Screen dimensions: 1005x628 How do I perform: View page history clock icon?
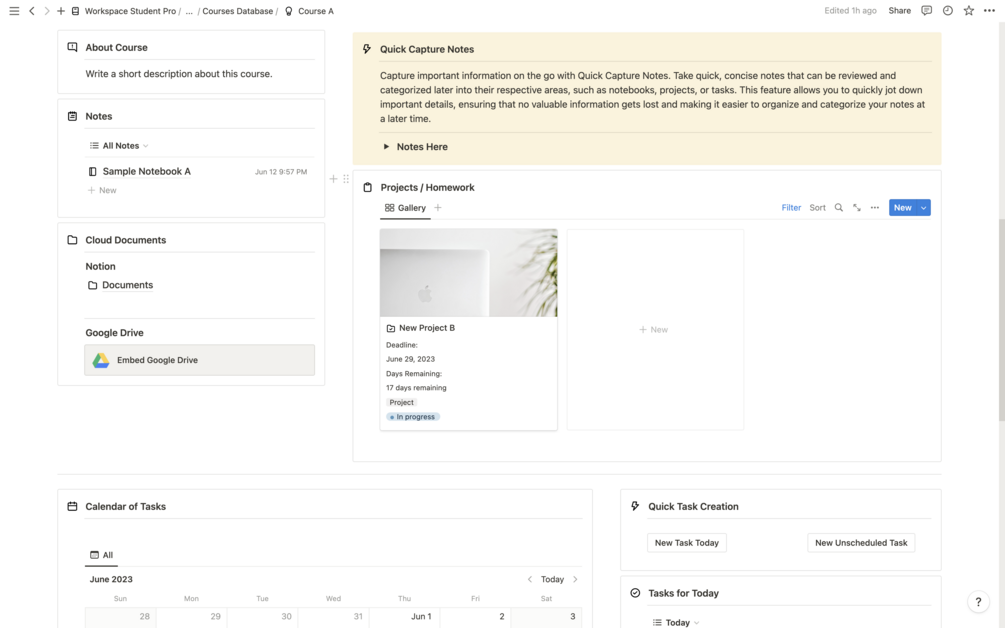pyautogui.click(x=947, y=11)
